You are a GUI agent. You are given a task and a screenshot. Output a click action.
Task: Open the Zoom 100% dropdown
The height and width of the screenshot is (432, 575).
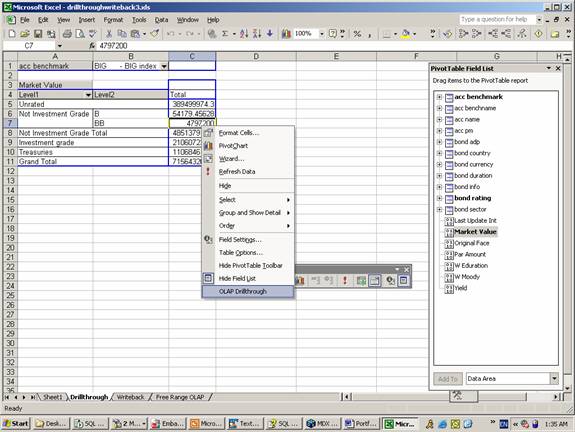tap(322, 34)
